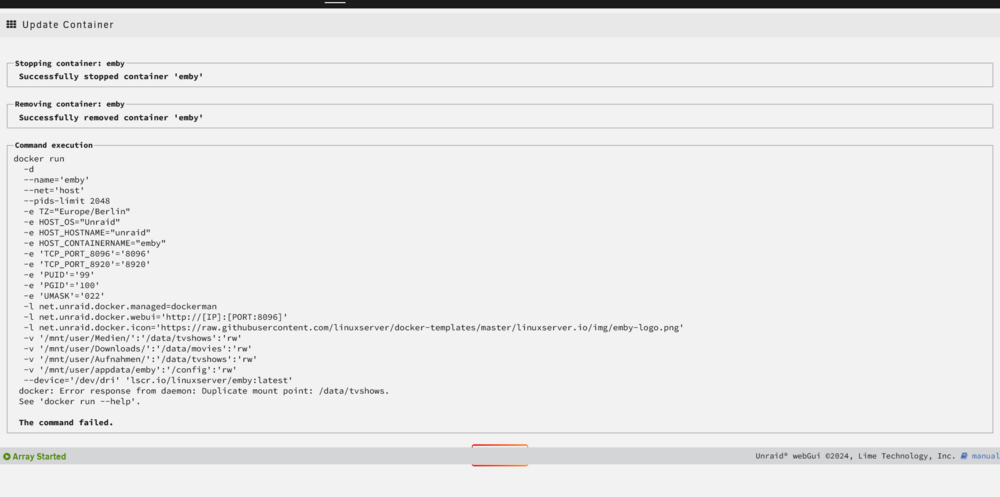
Task: Click the --net='host' line
Action: (x=54, y=190)
